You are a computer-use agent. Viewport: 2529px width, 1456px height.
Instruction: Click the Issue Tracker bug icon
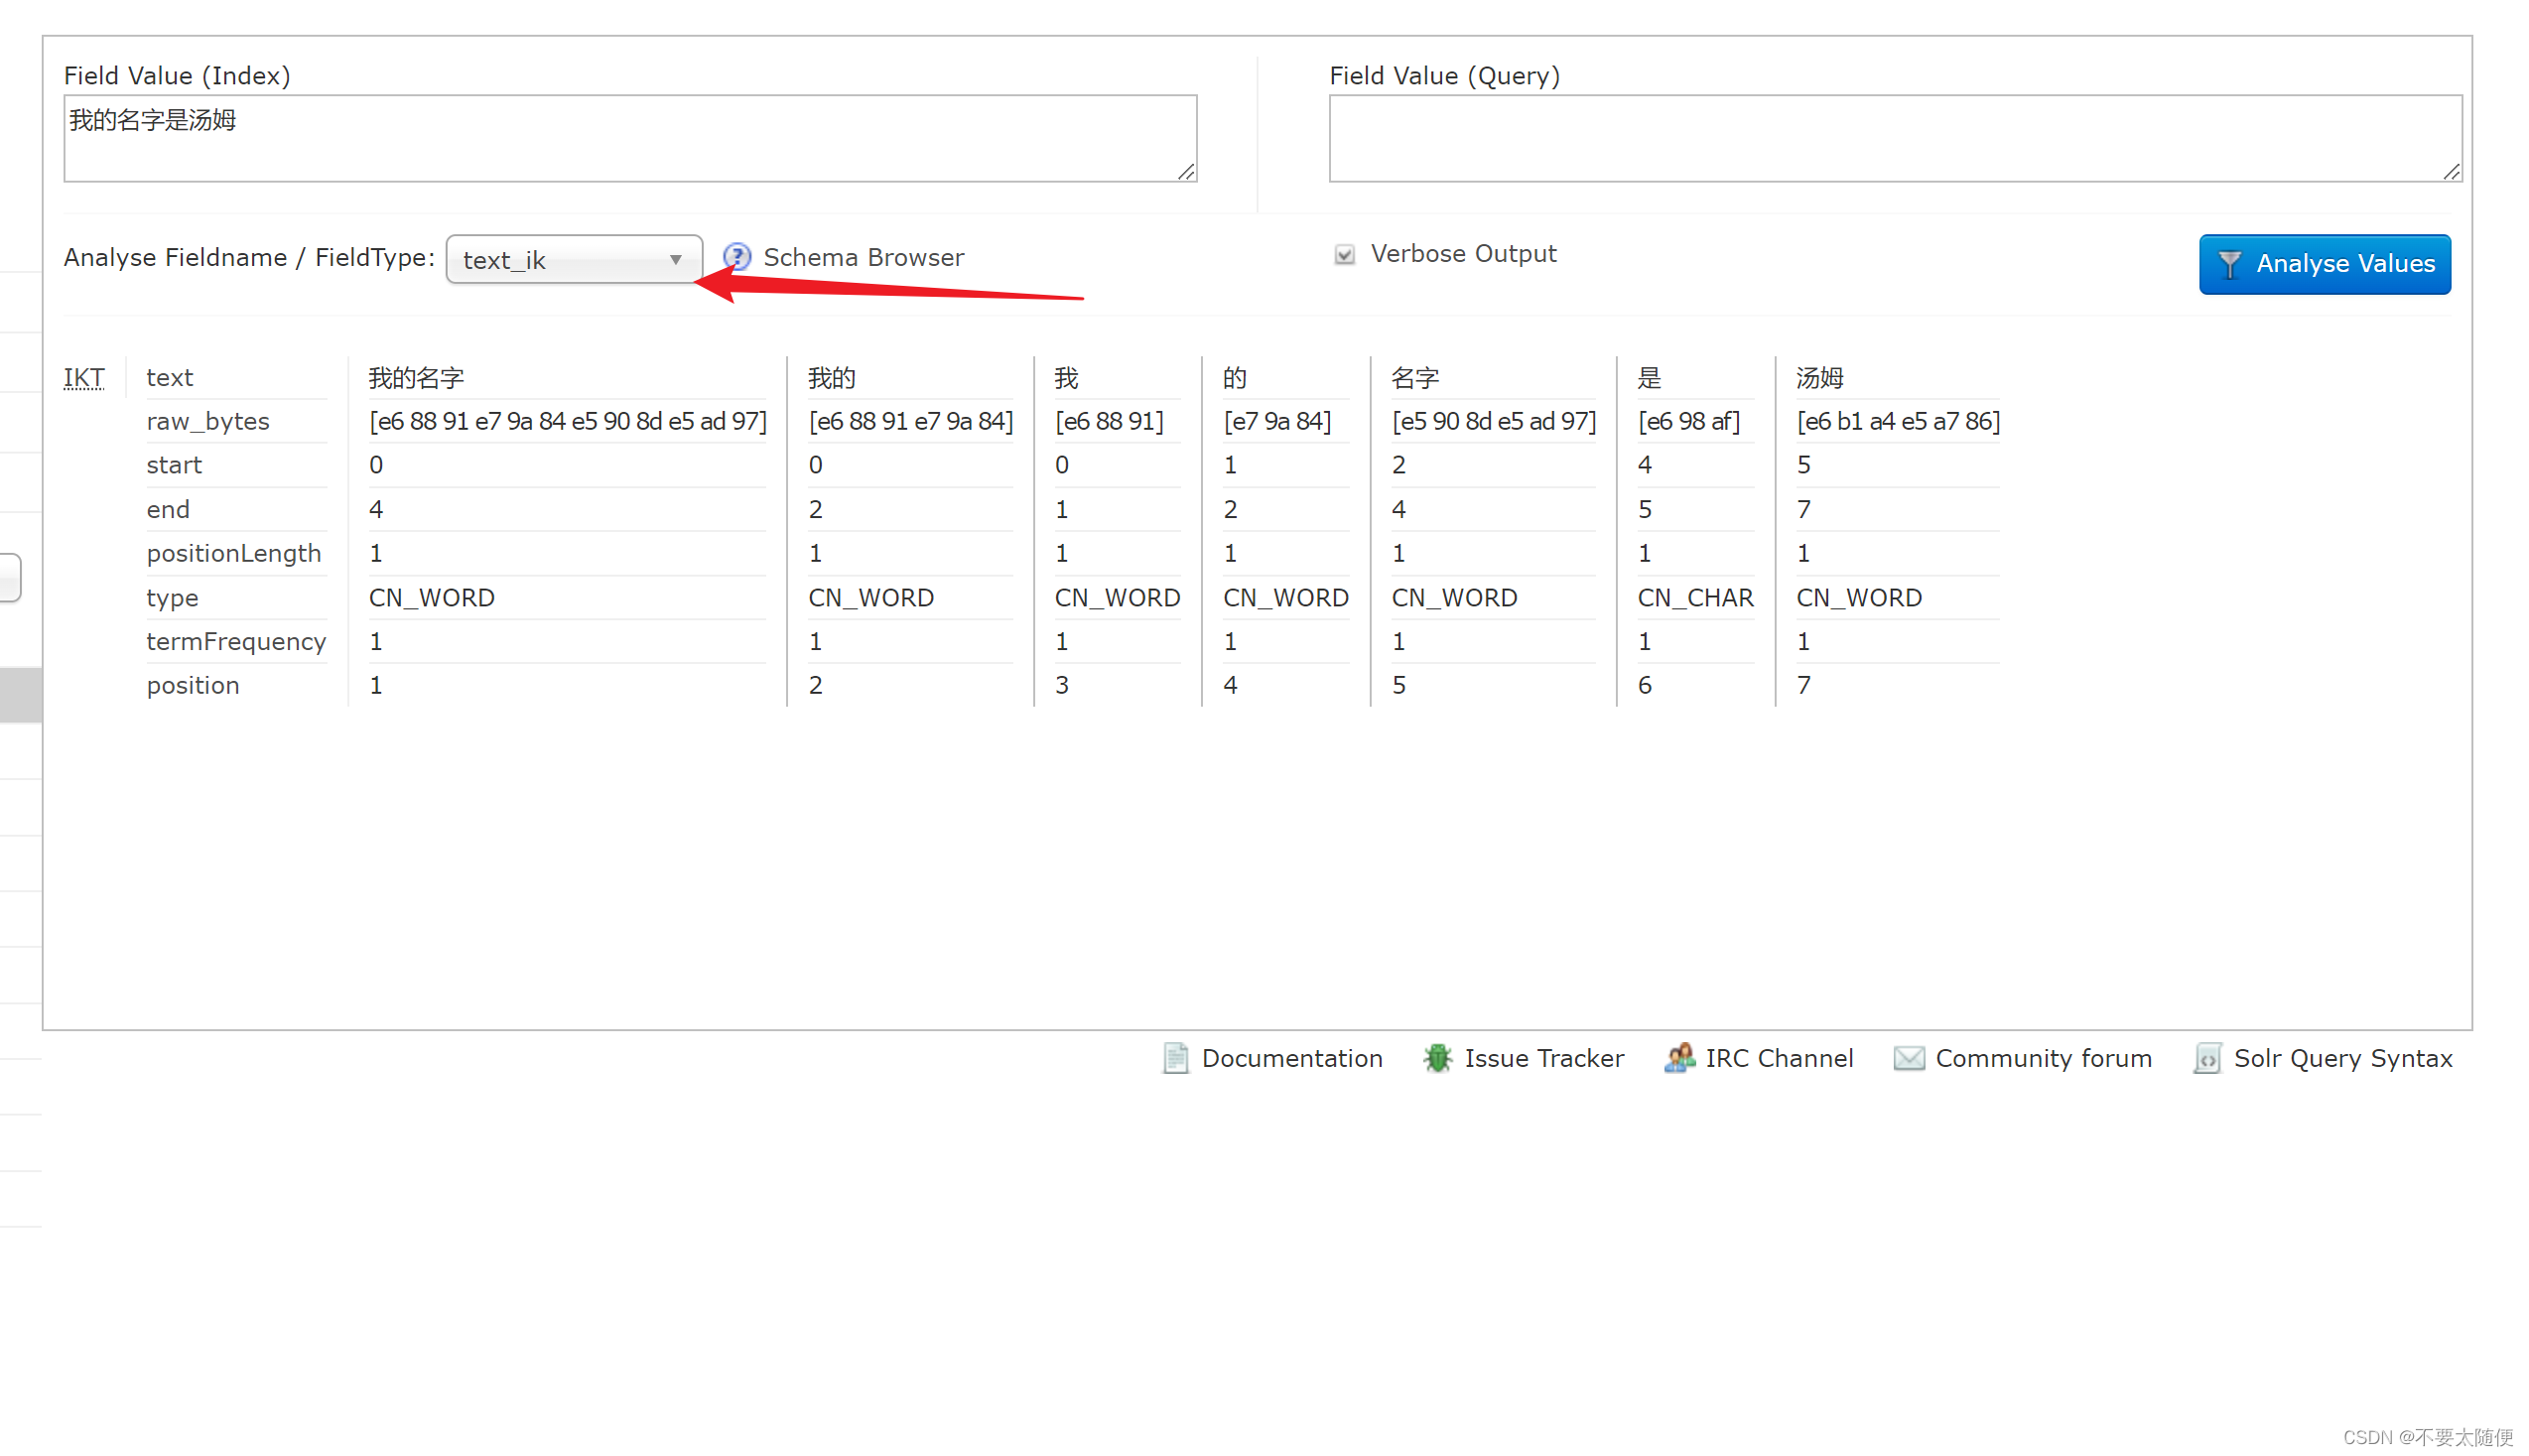(1437, 1058)
